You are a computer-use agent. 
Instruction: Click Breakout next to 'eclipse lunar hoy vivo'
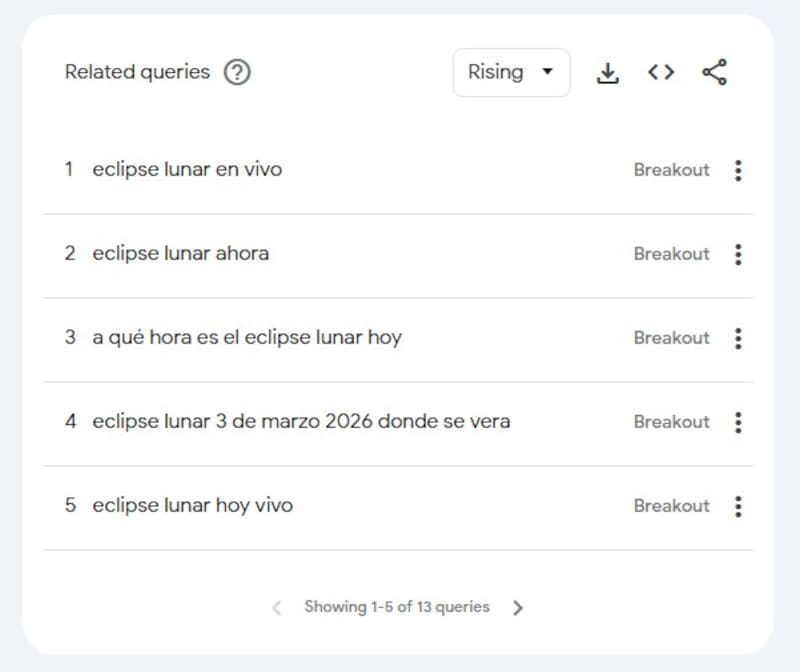pyautogui.click(x=671, y=506)
